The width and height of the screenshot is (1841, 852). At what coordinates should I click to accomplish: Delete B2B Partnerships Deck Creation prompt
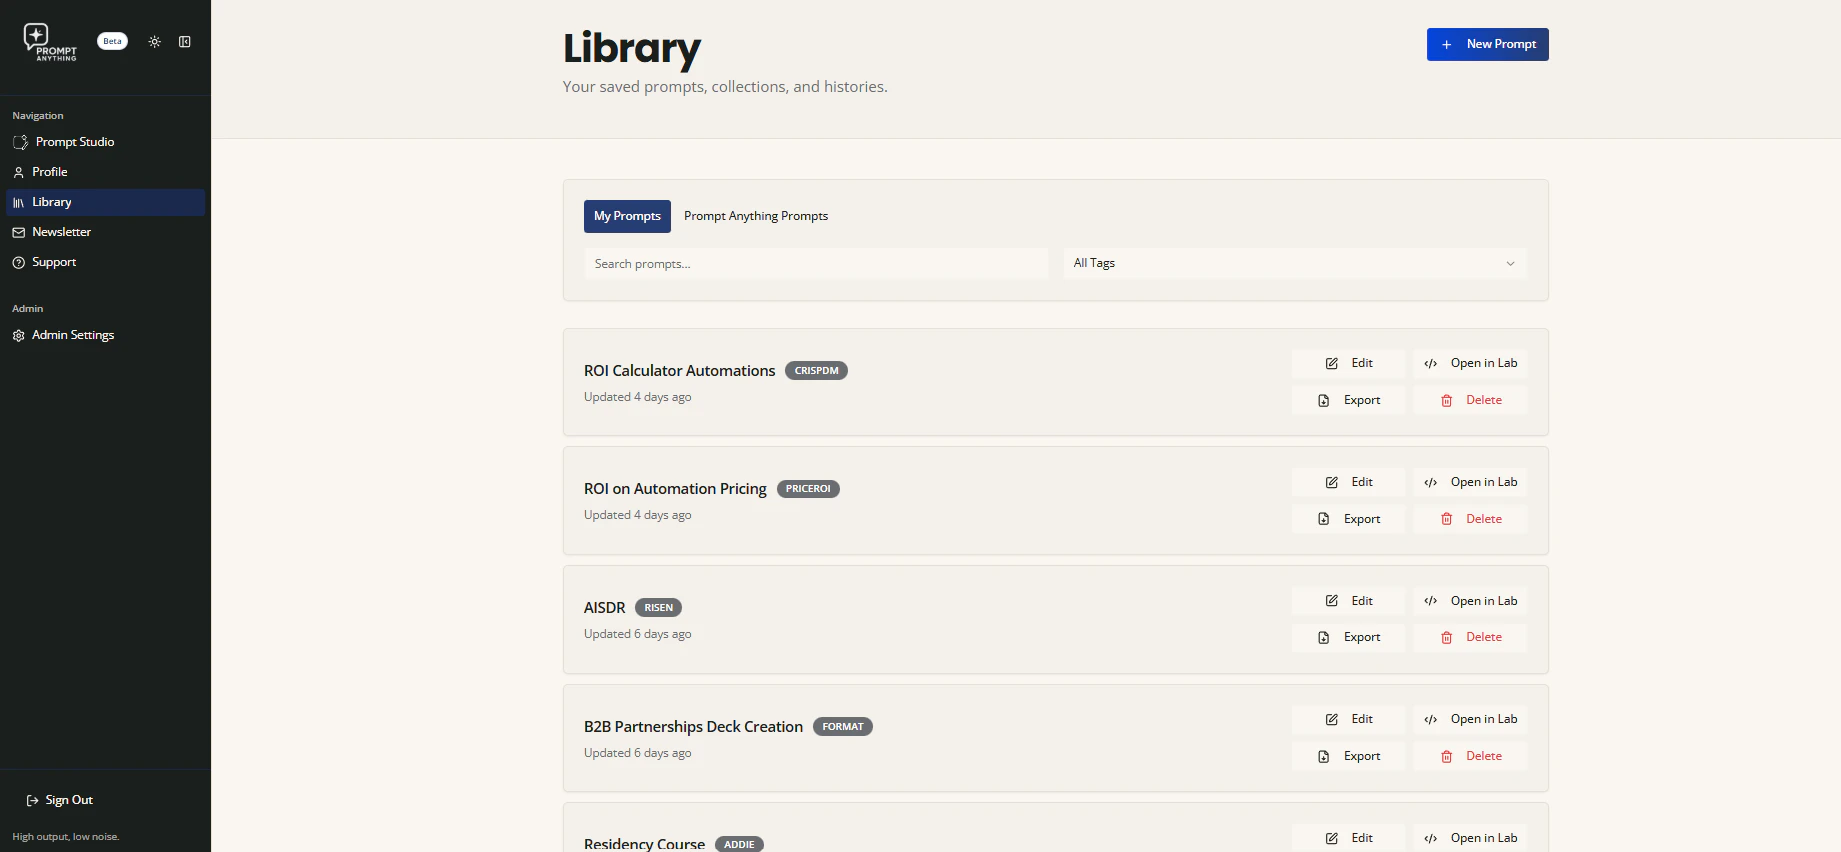pyautogui.click(x=1470, y=756)
